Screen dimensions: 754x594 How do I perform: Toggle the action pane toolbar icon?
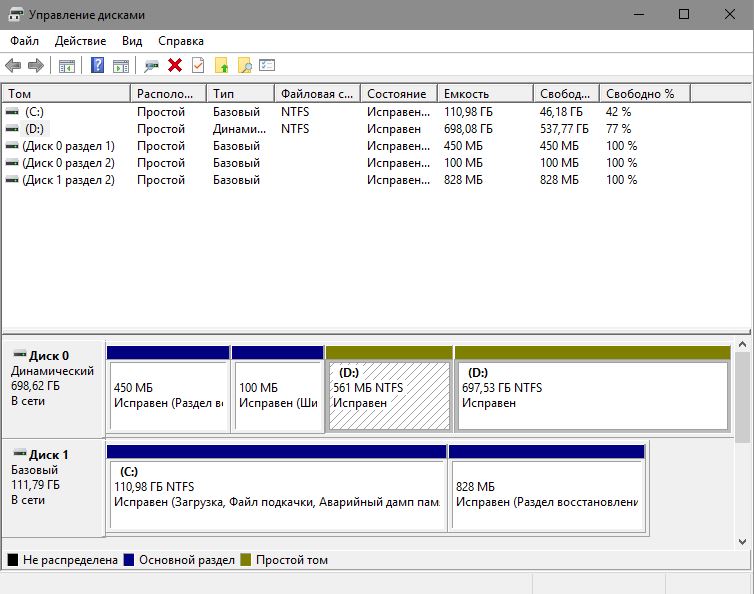coord(121,66)
